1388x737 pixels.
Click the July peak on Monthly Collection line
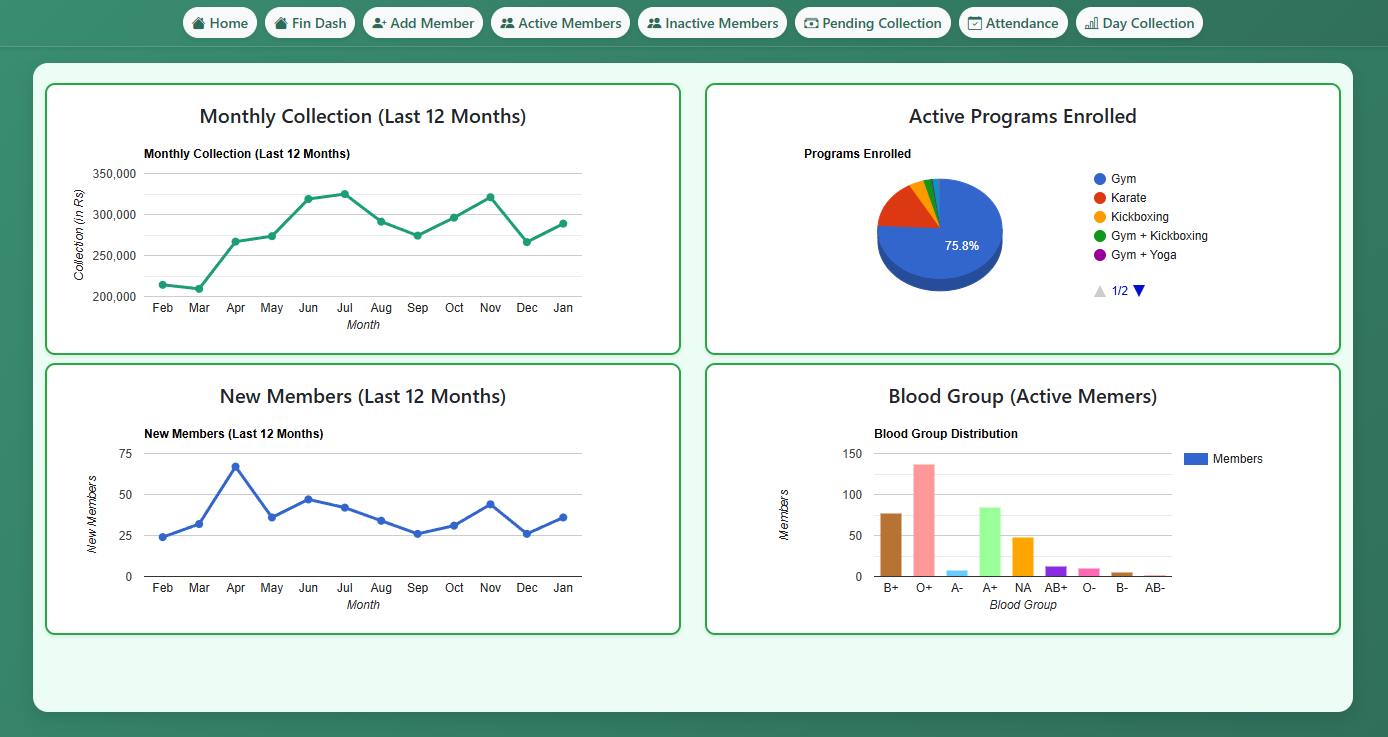pos(344,193)
